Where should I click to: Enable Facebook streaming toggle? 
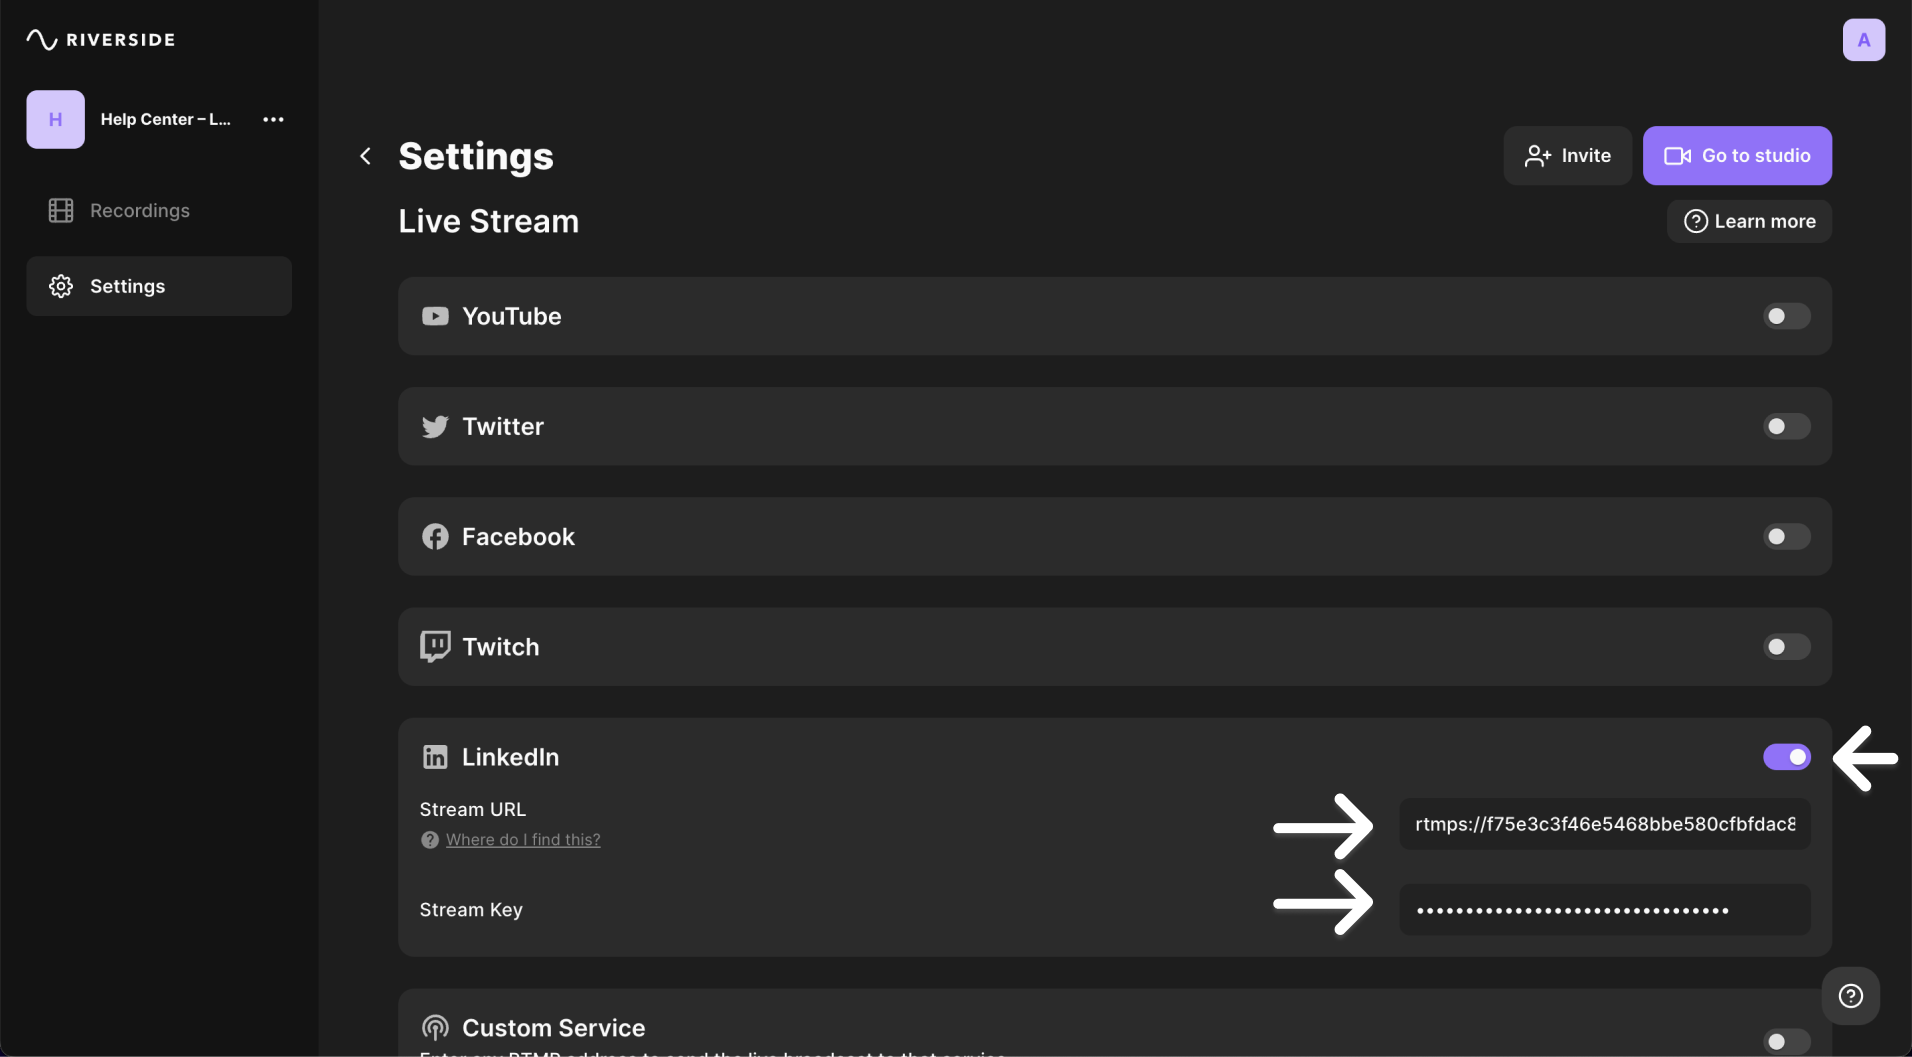[x=1786, y=537]
